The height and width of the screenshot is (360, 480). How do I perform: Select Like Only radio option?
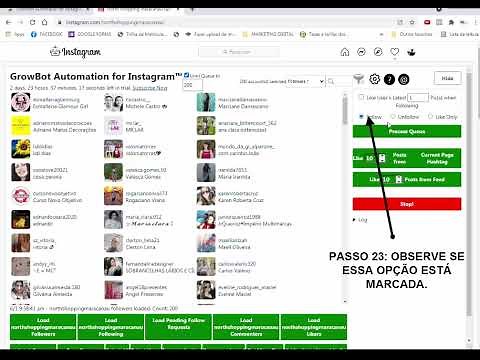(430, 116)
